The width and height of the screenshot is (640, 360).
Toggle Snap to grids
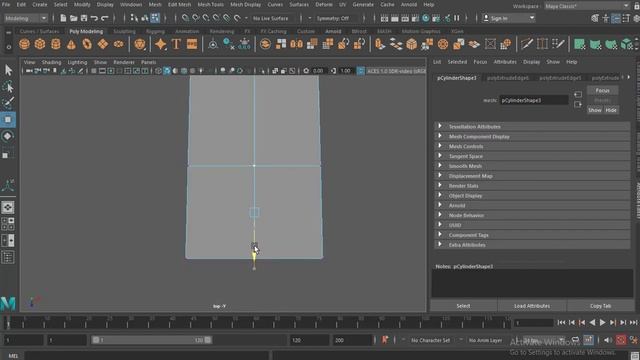coord(185,18)
